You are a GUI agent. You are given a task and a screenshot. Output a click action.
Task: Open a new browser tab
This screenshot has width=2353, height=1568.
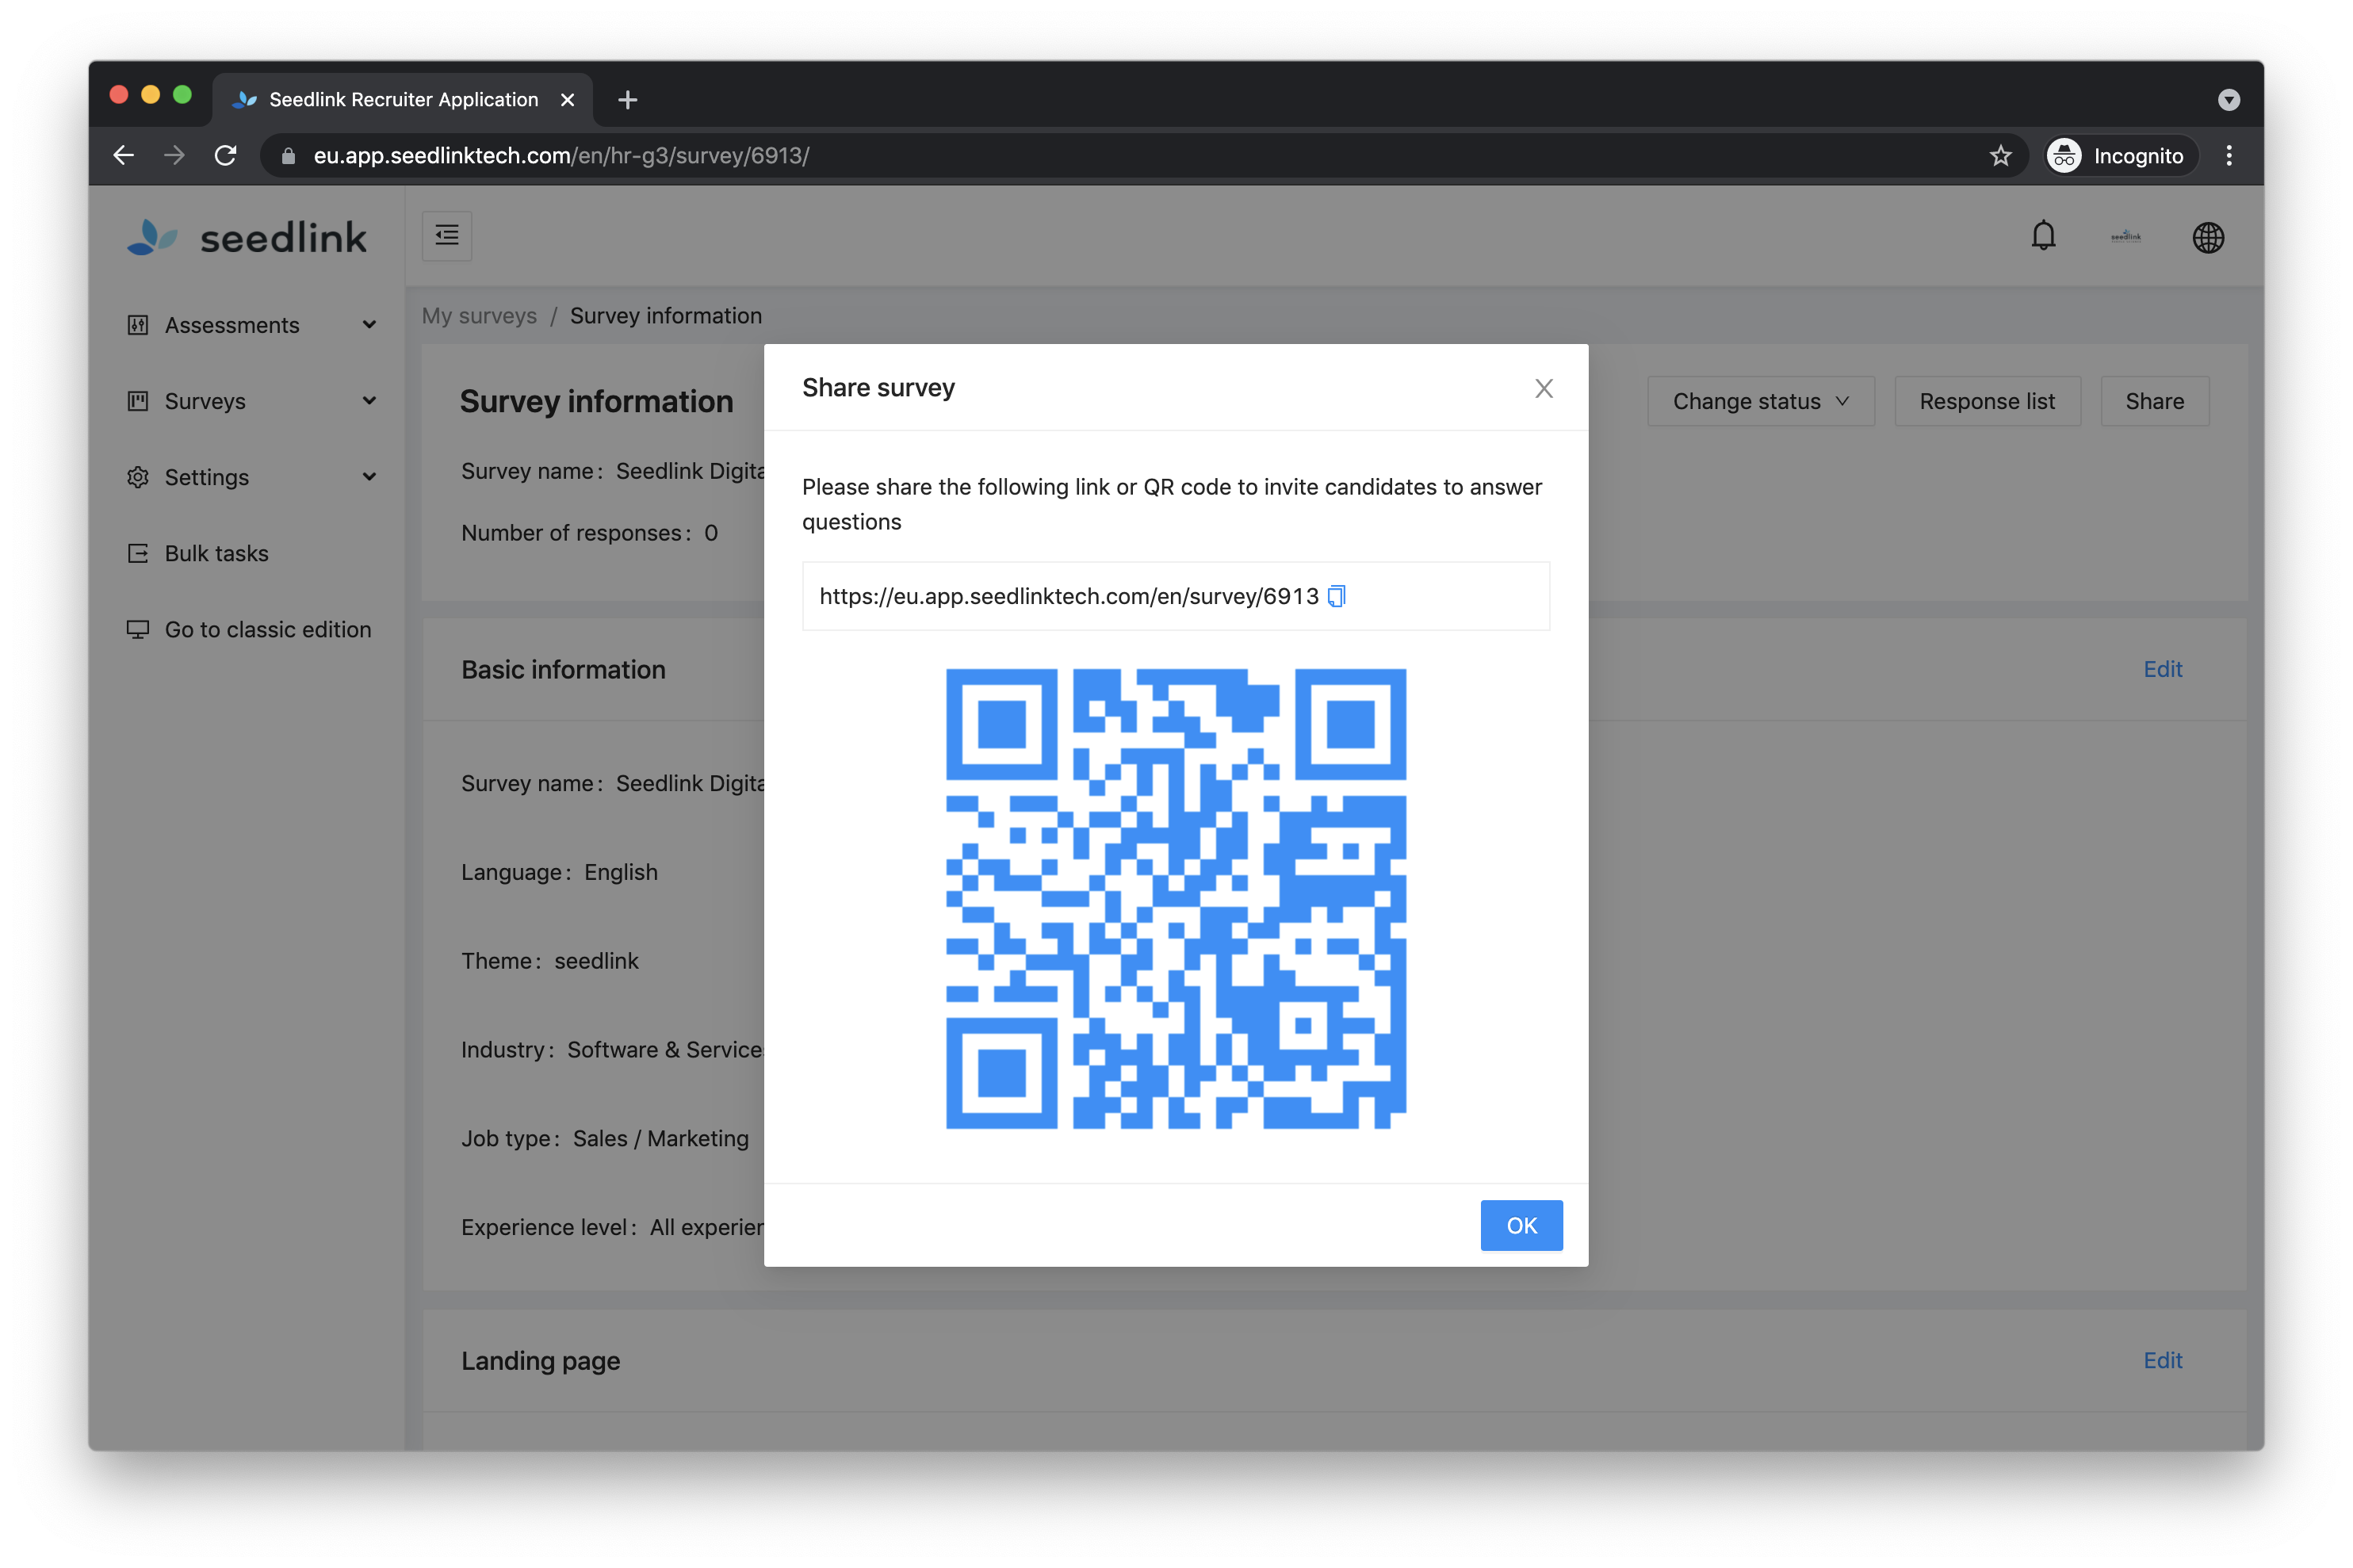[x=627, y=100]
